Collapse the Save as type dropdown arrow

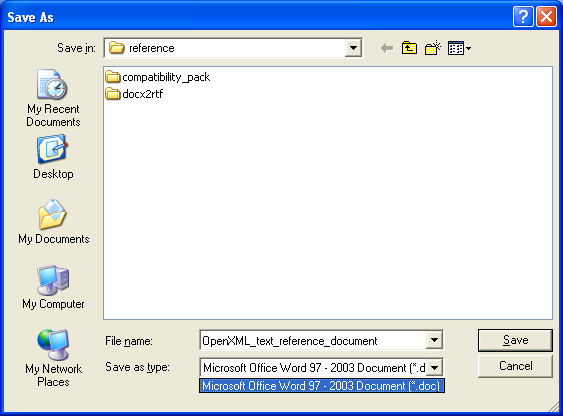pos(434,368)
